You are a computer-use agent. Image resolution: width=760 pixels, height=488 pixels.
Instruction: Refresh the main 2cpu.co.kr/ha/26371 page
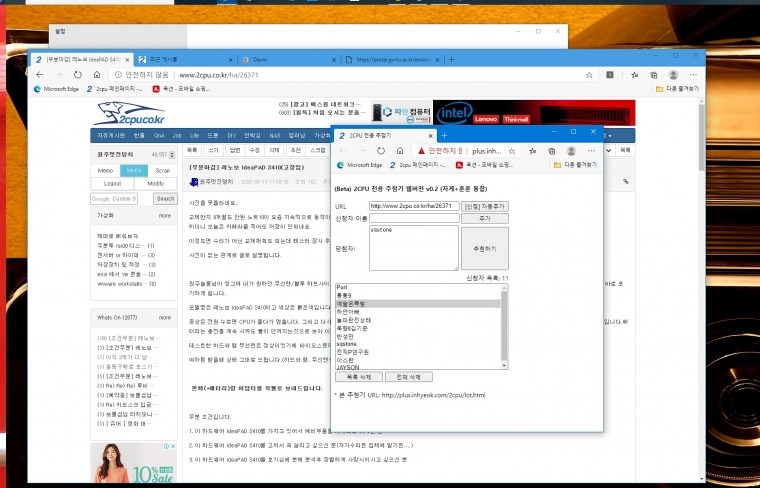78,75
